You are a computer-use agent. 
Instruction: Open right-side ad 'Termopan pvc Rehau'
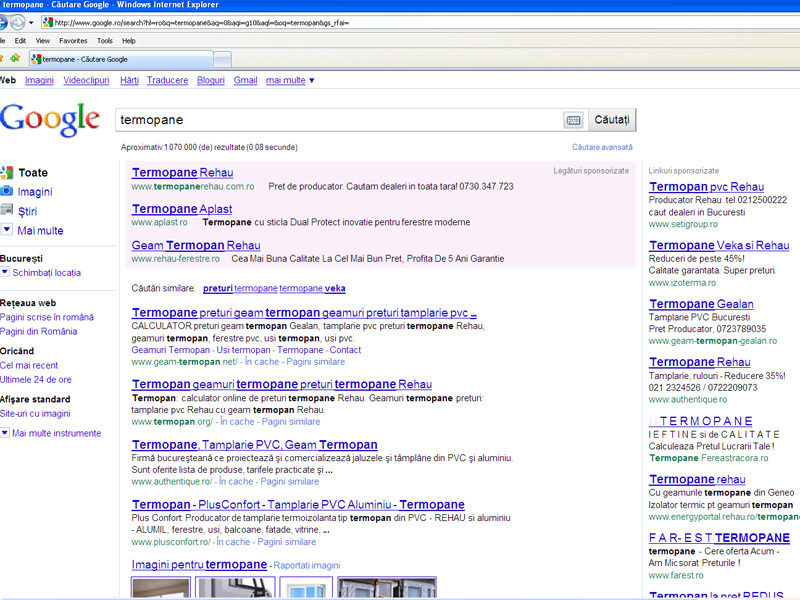pos(706,187)
